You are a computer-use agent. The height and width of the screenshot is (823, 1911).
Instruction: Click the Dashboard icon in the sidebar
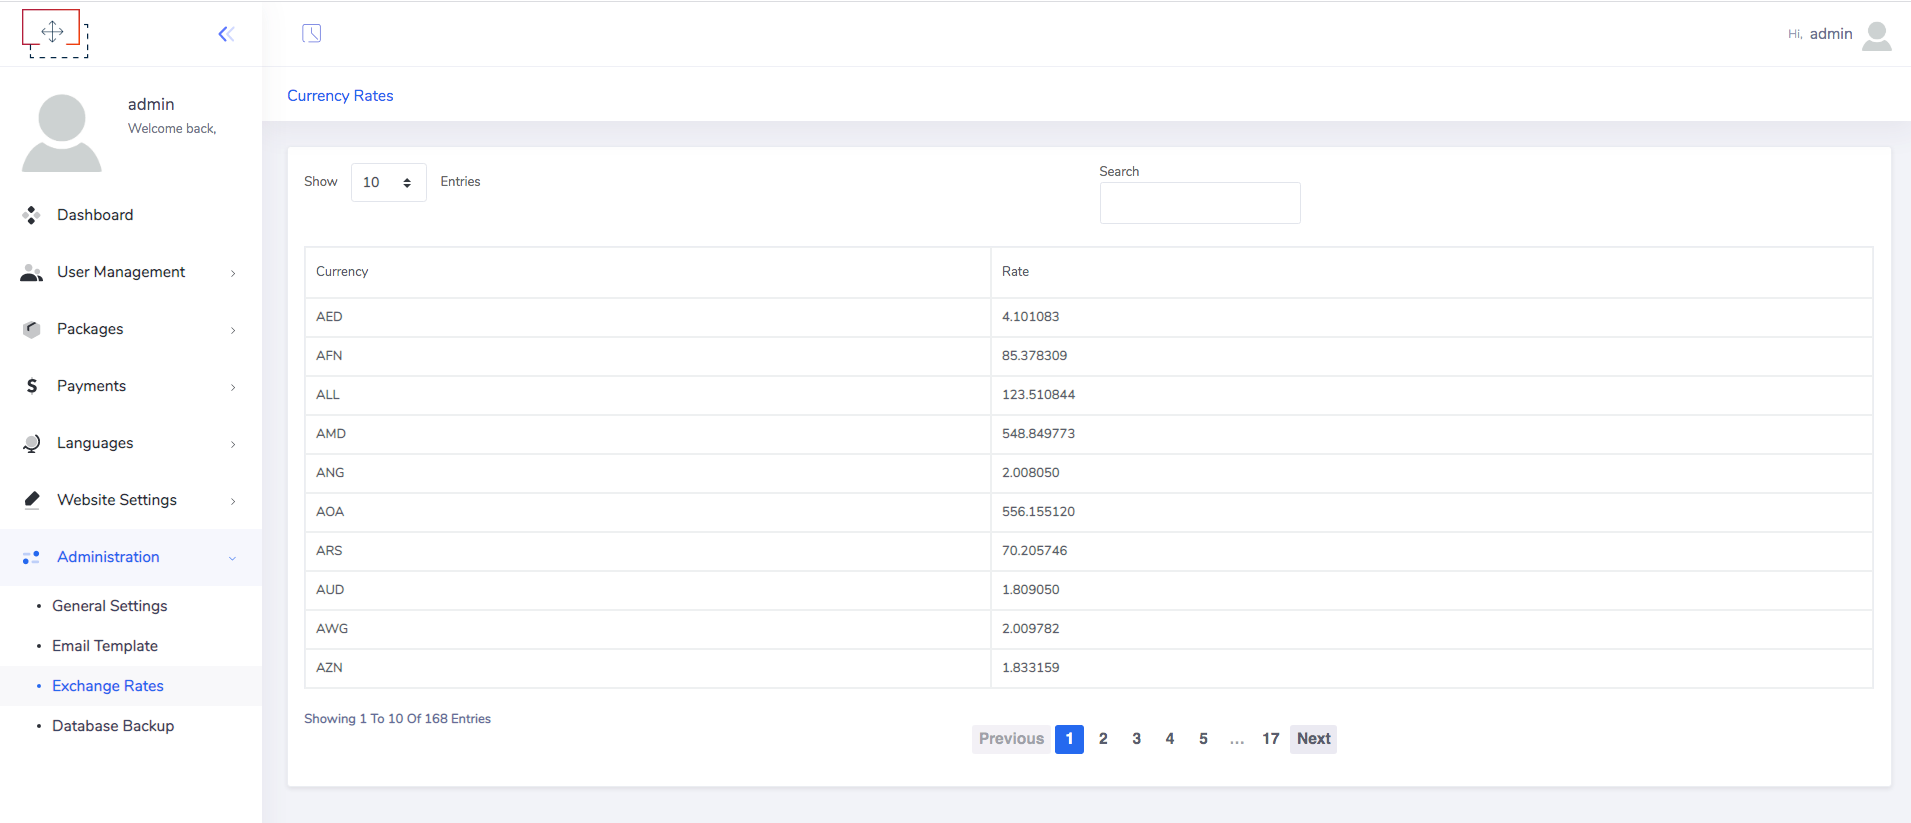(x=32, y=215)
